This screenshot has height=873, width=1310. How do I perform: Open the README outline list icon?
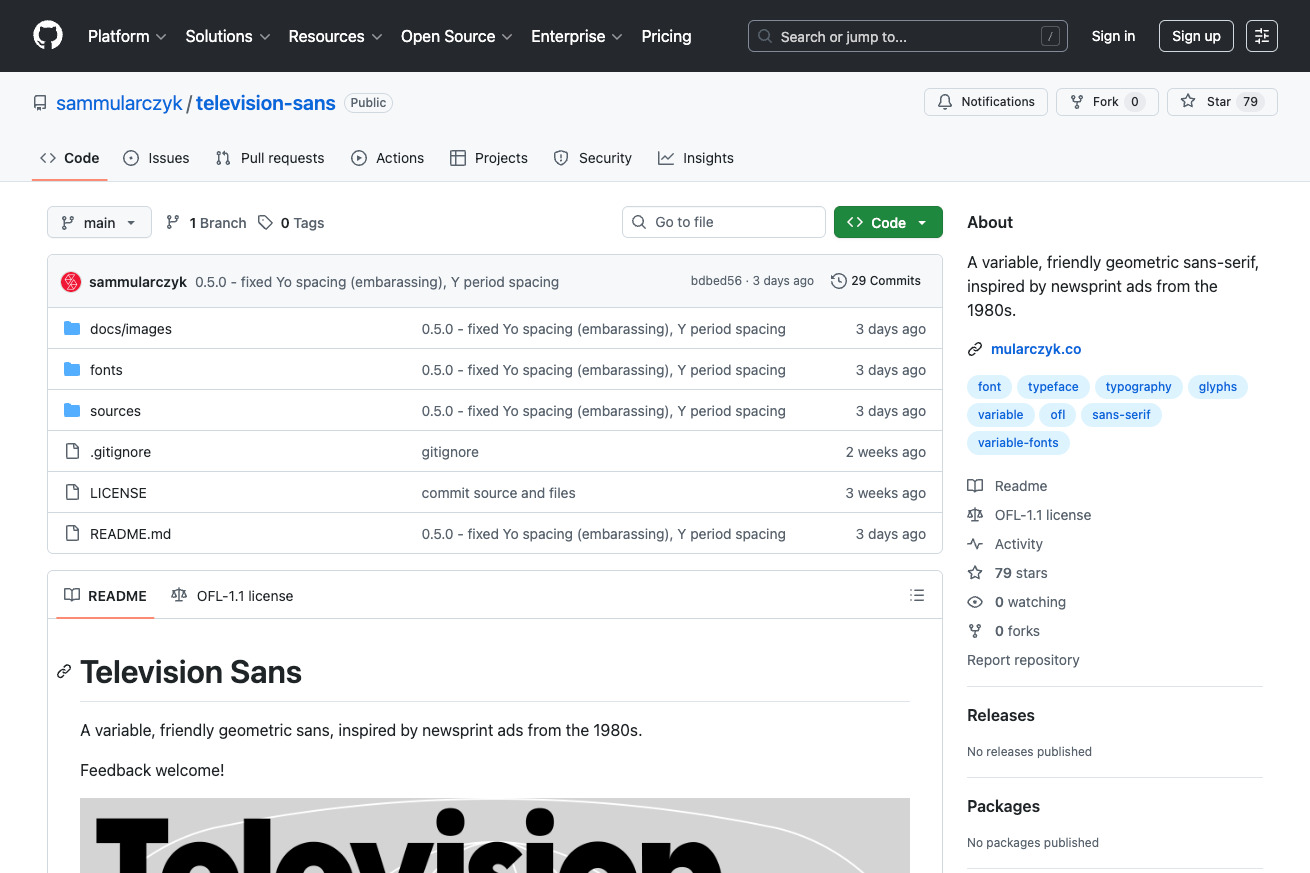[917, 596]
